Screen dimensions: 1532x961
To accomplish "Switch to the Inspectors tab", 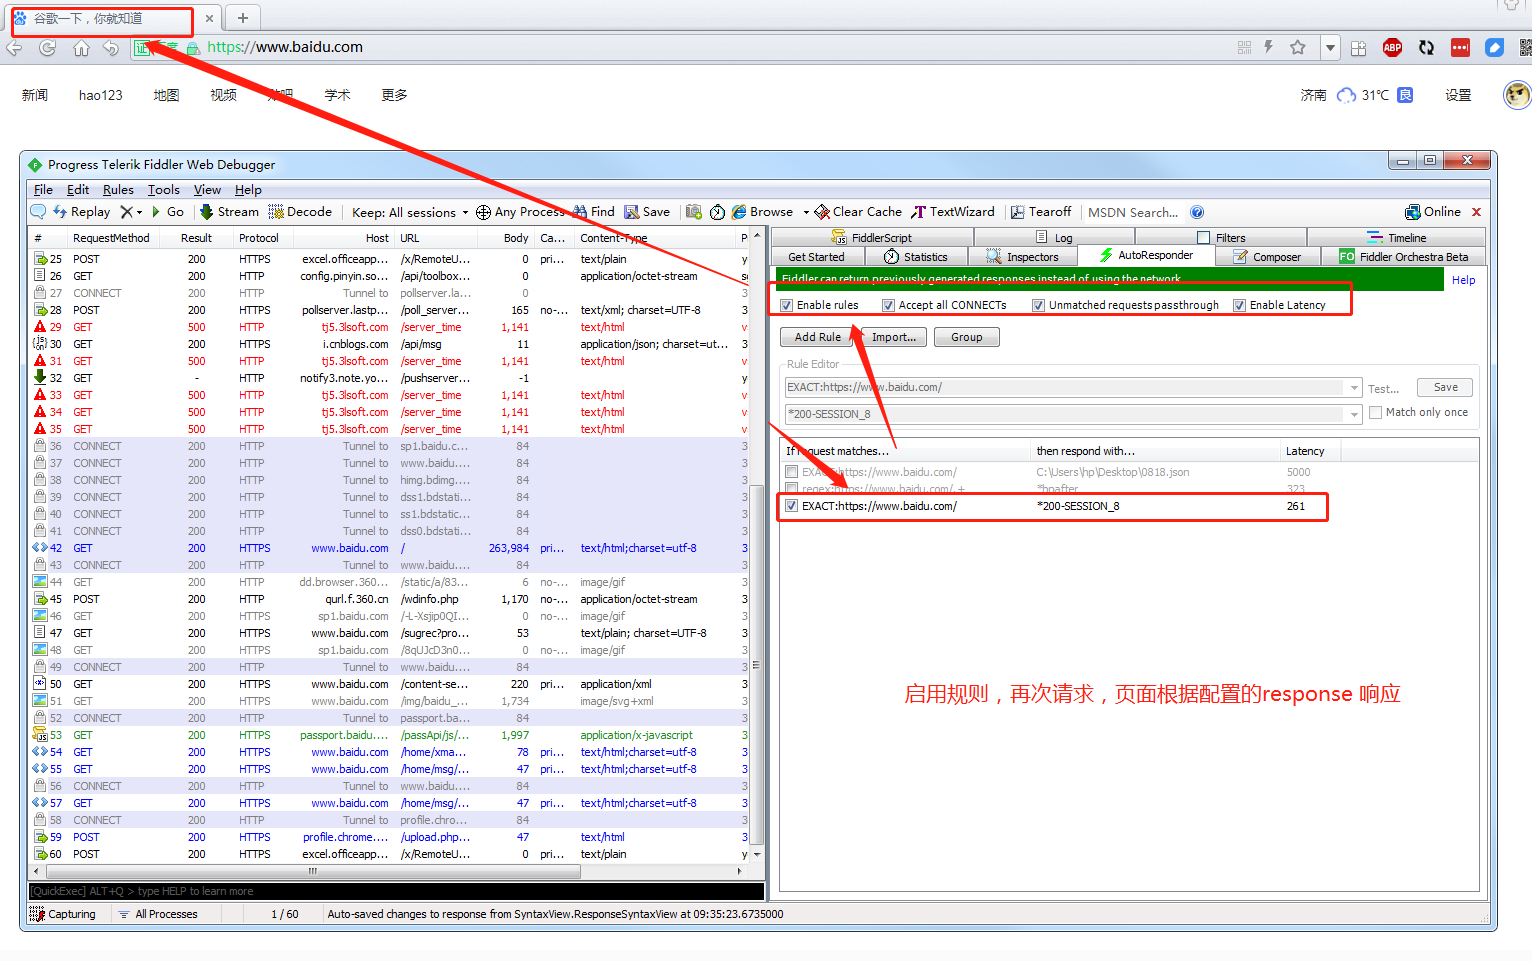I will click(1022, 257).
